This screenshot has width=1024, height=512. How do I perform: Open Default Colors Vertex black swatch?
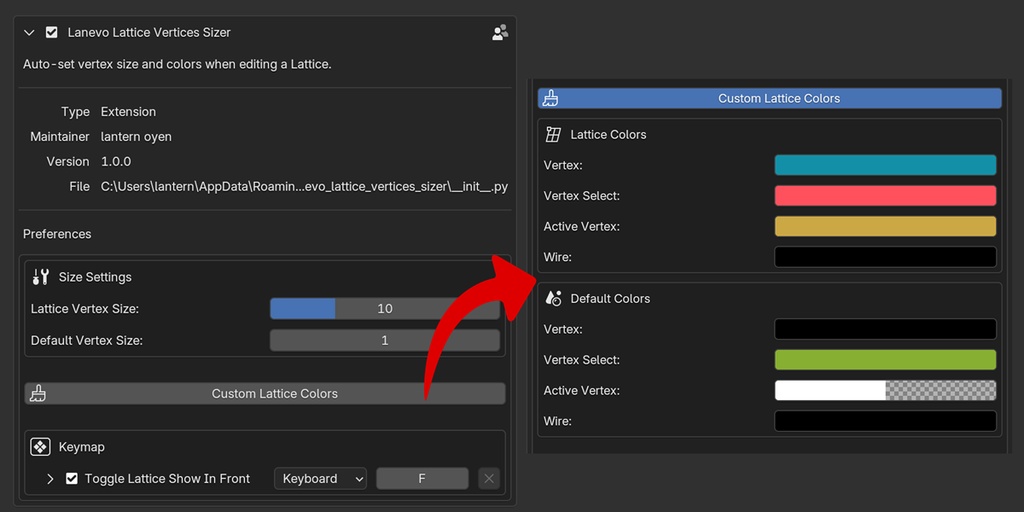[885, 329]
